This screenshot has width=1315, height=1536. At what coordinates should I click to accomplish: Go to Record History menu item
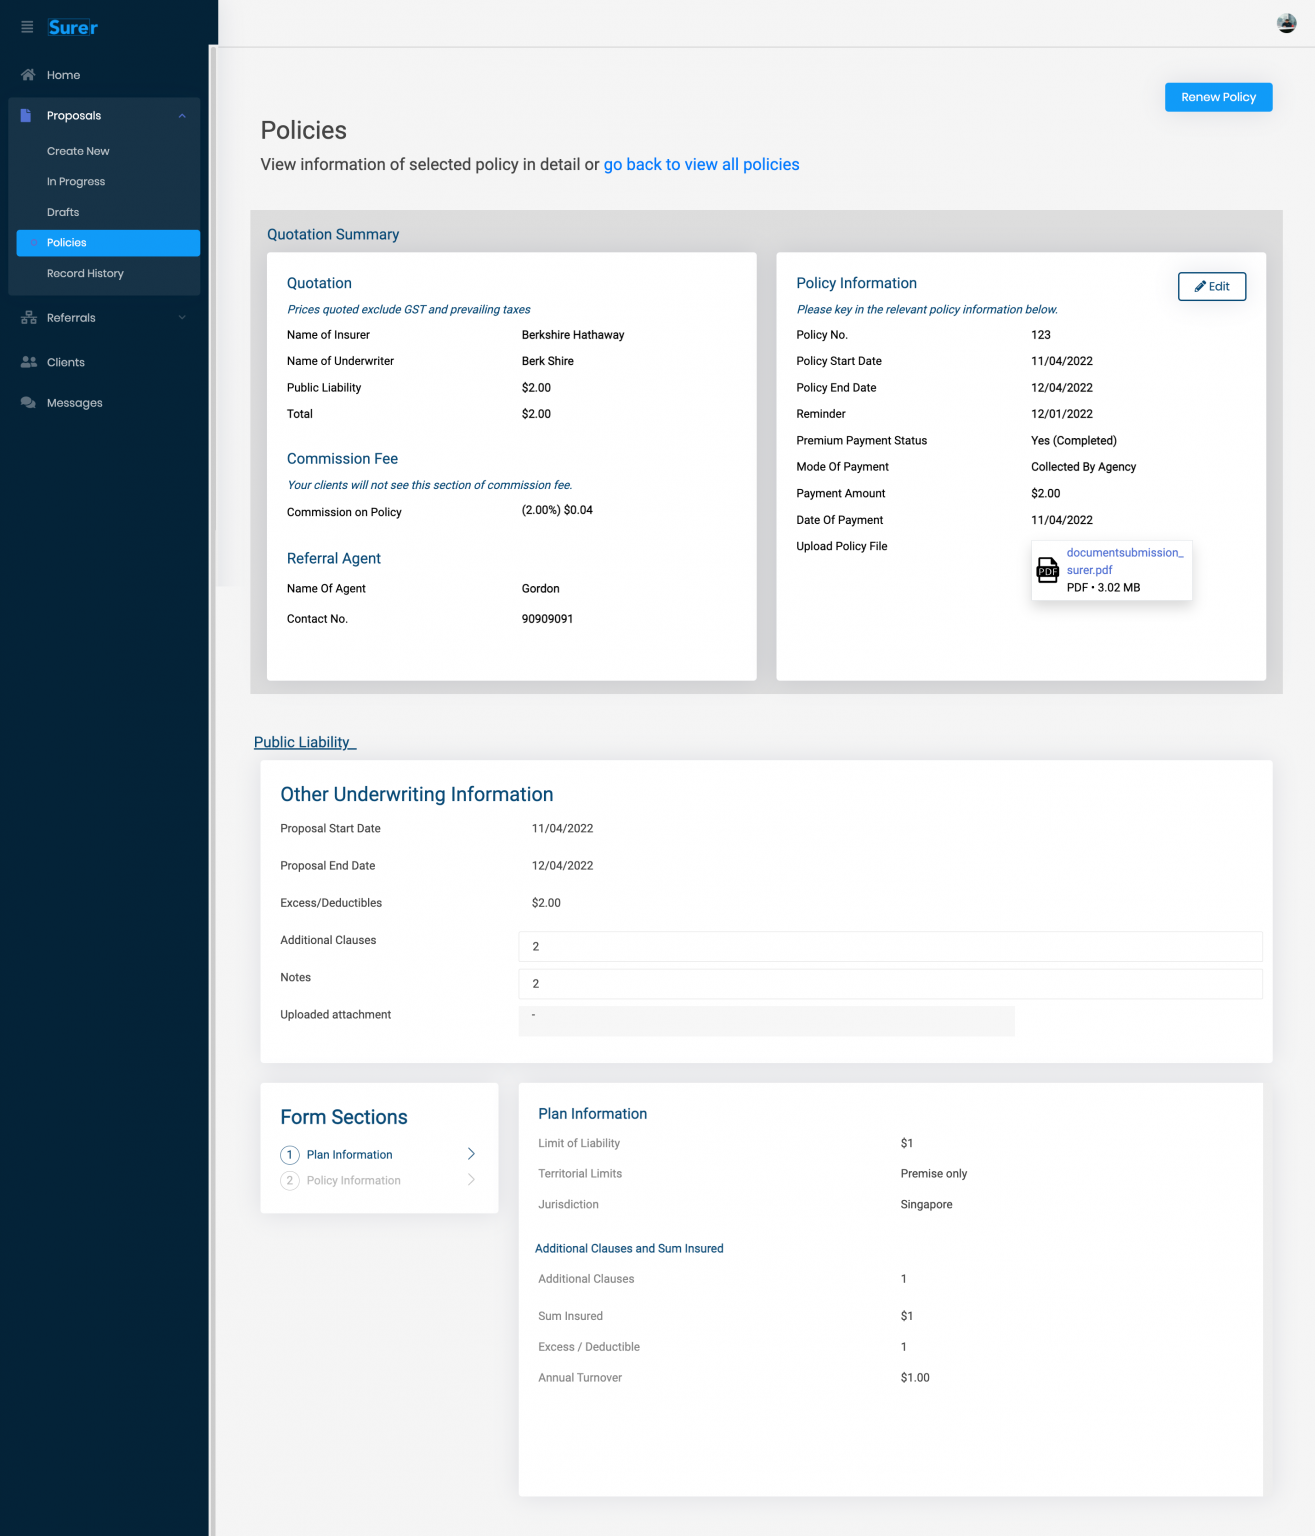(x=85, y=273)
